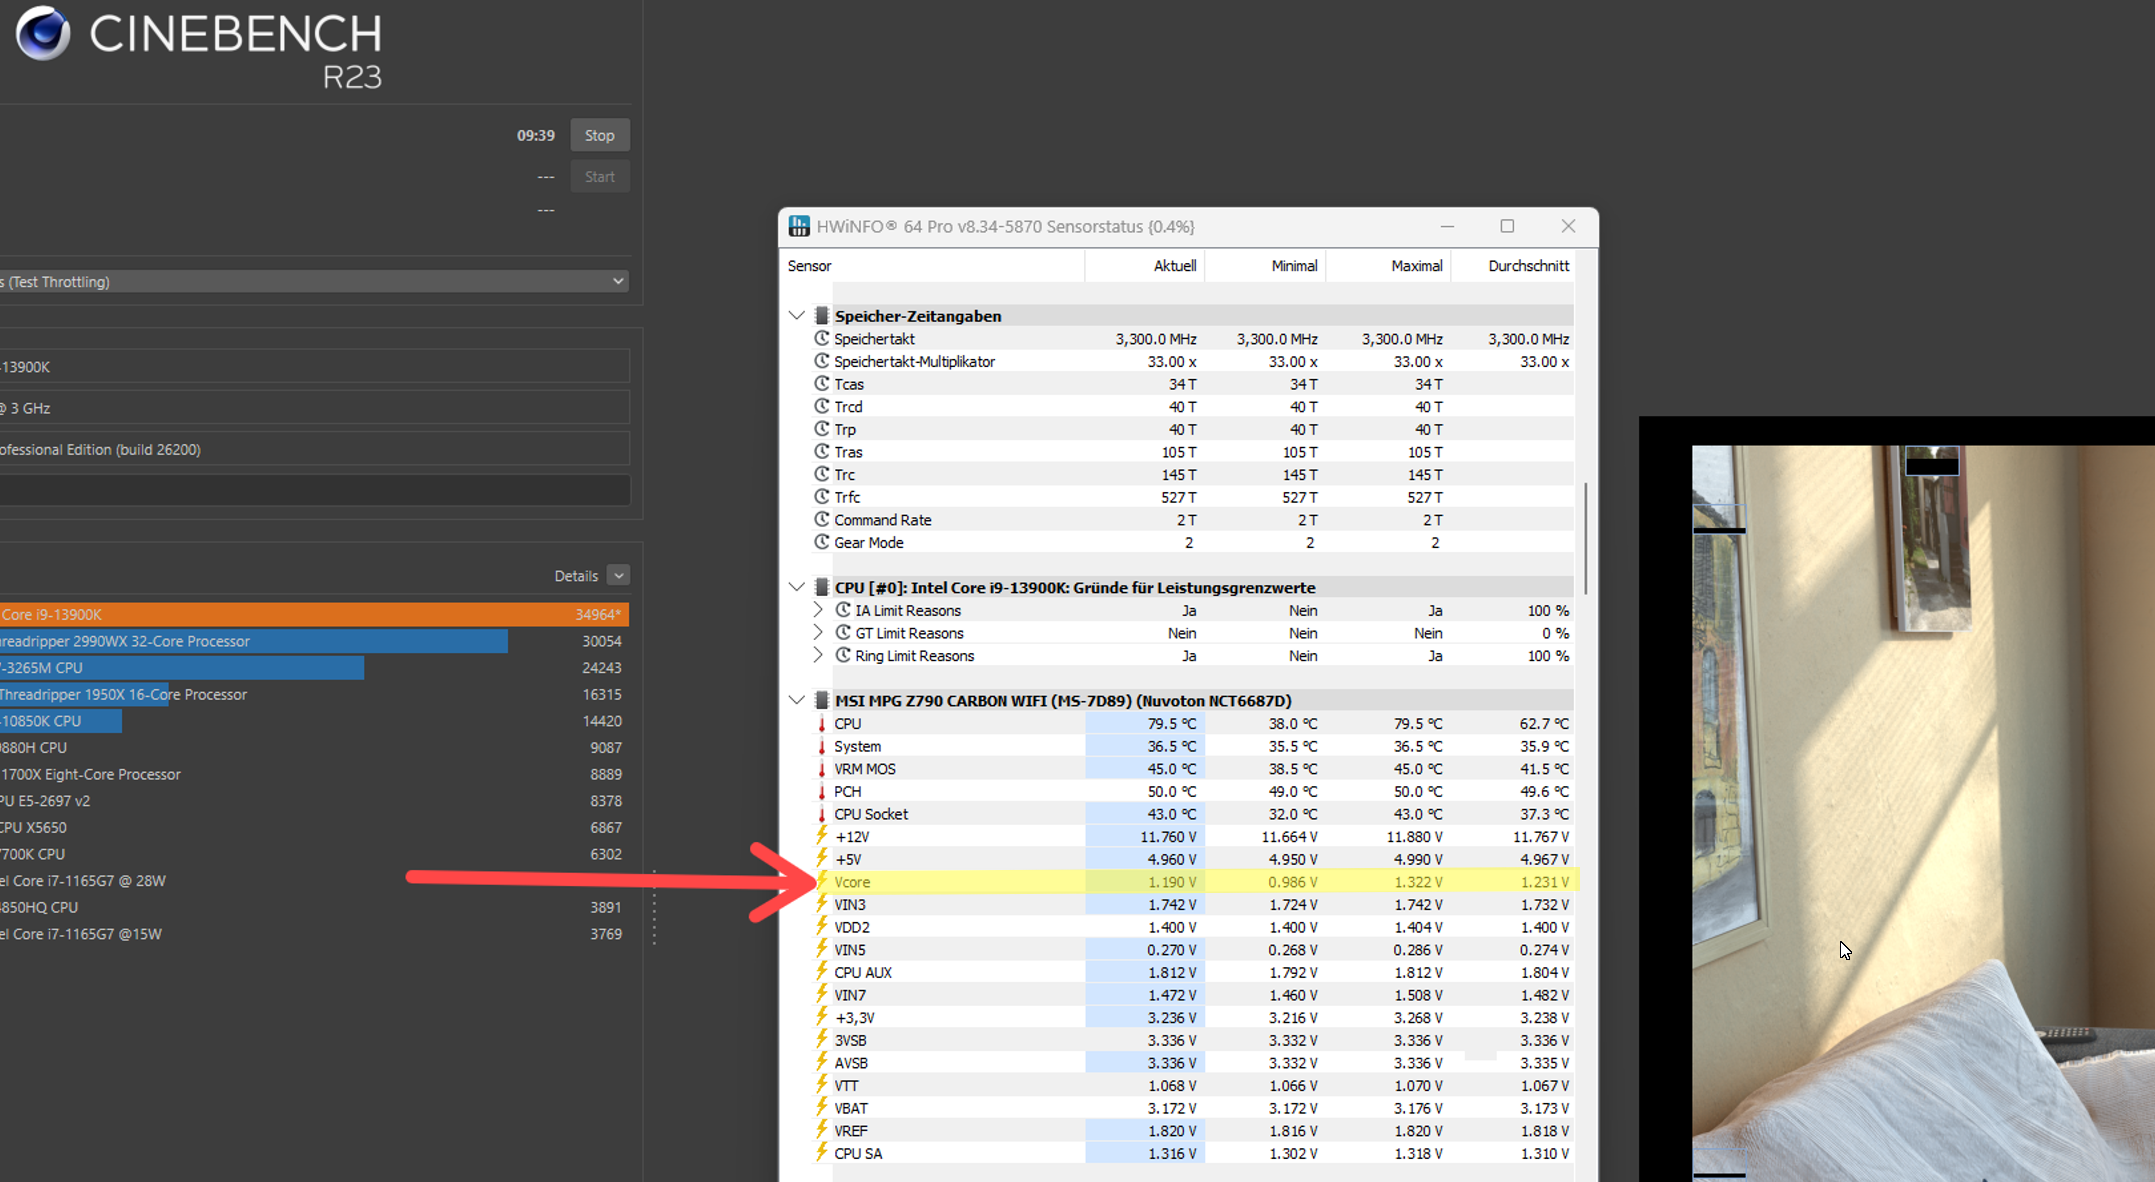
Task: Click the chip icon next to Speicher-Zeitangaben
Action: [822, 316]
